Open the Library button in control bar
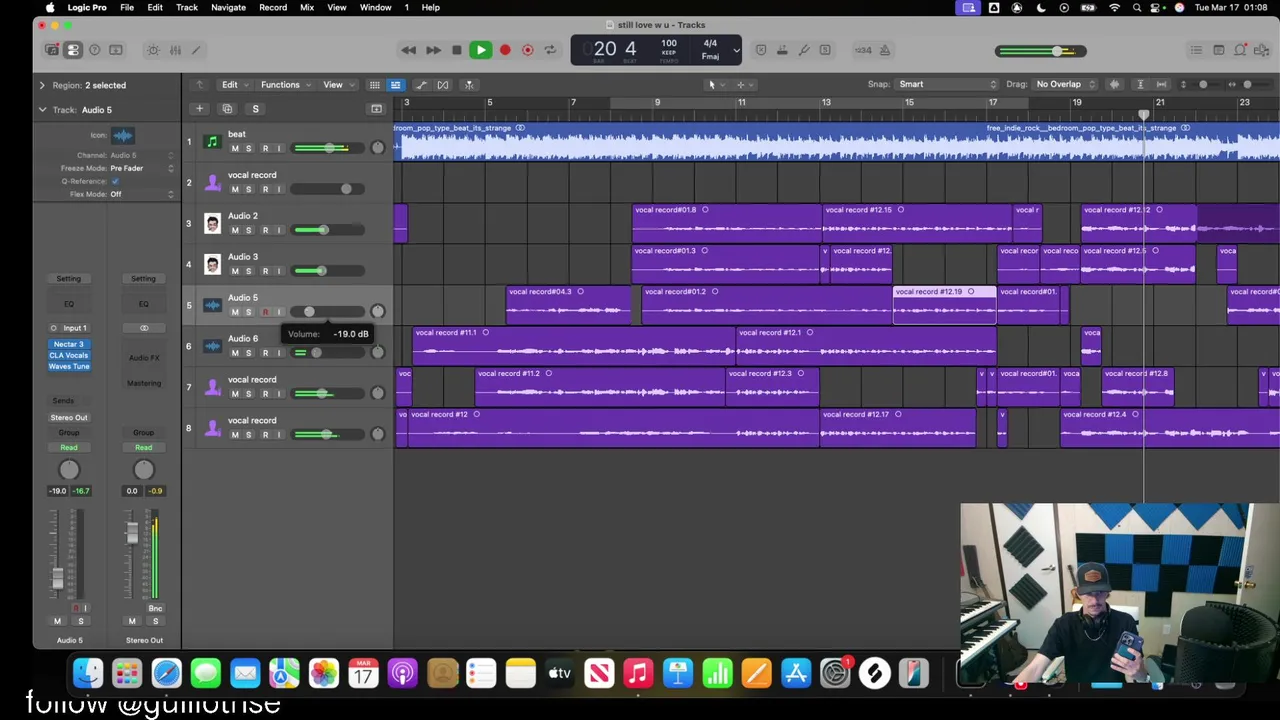 pos(52,50)
